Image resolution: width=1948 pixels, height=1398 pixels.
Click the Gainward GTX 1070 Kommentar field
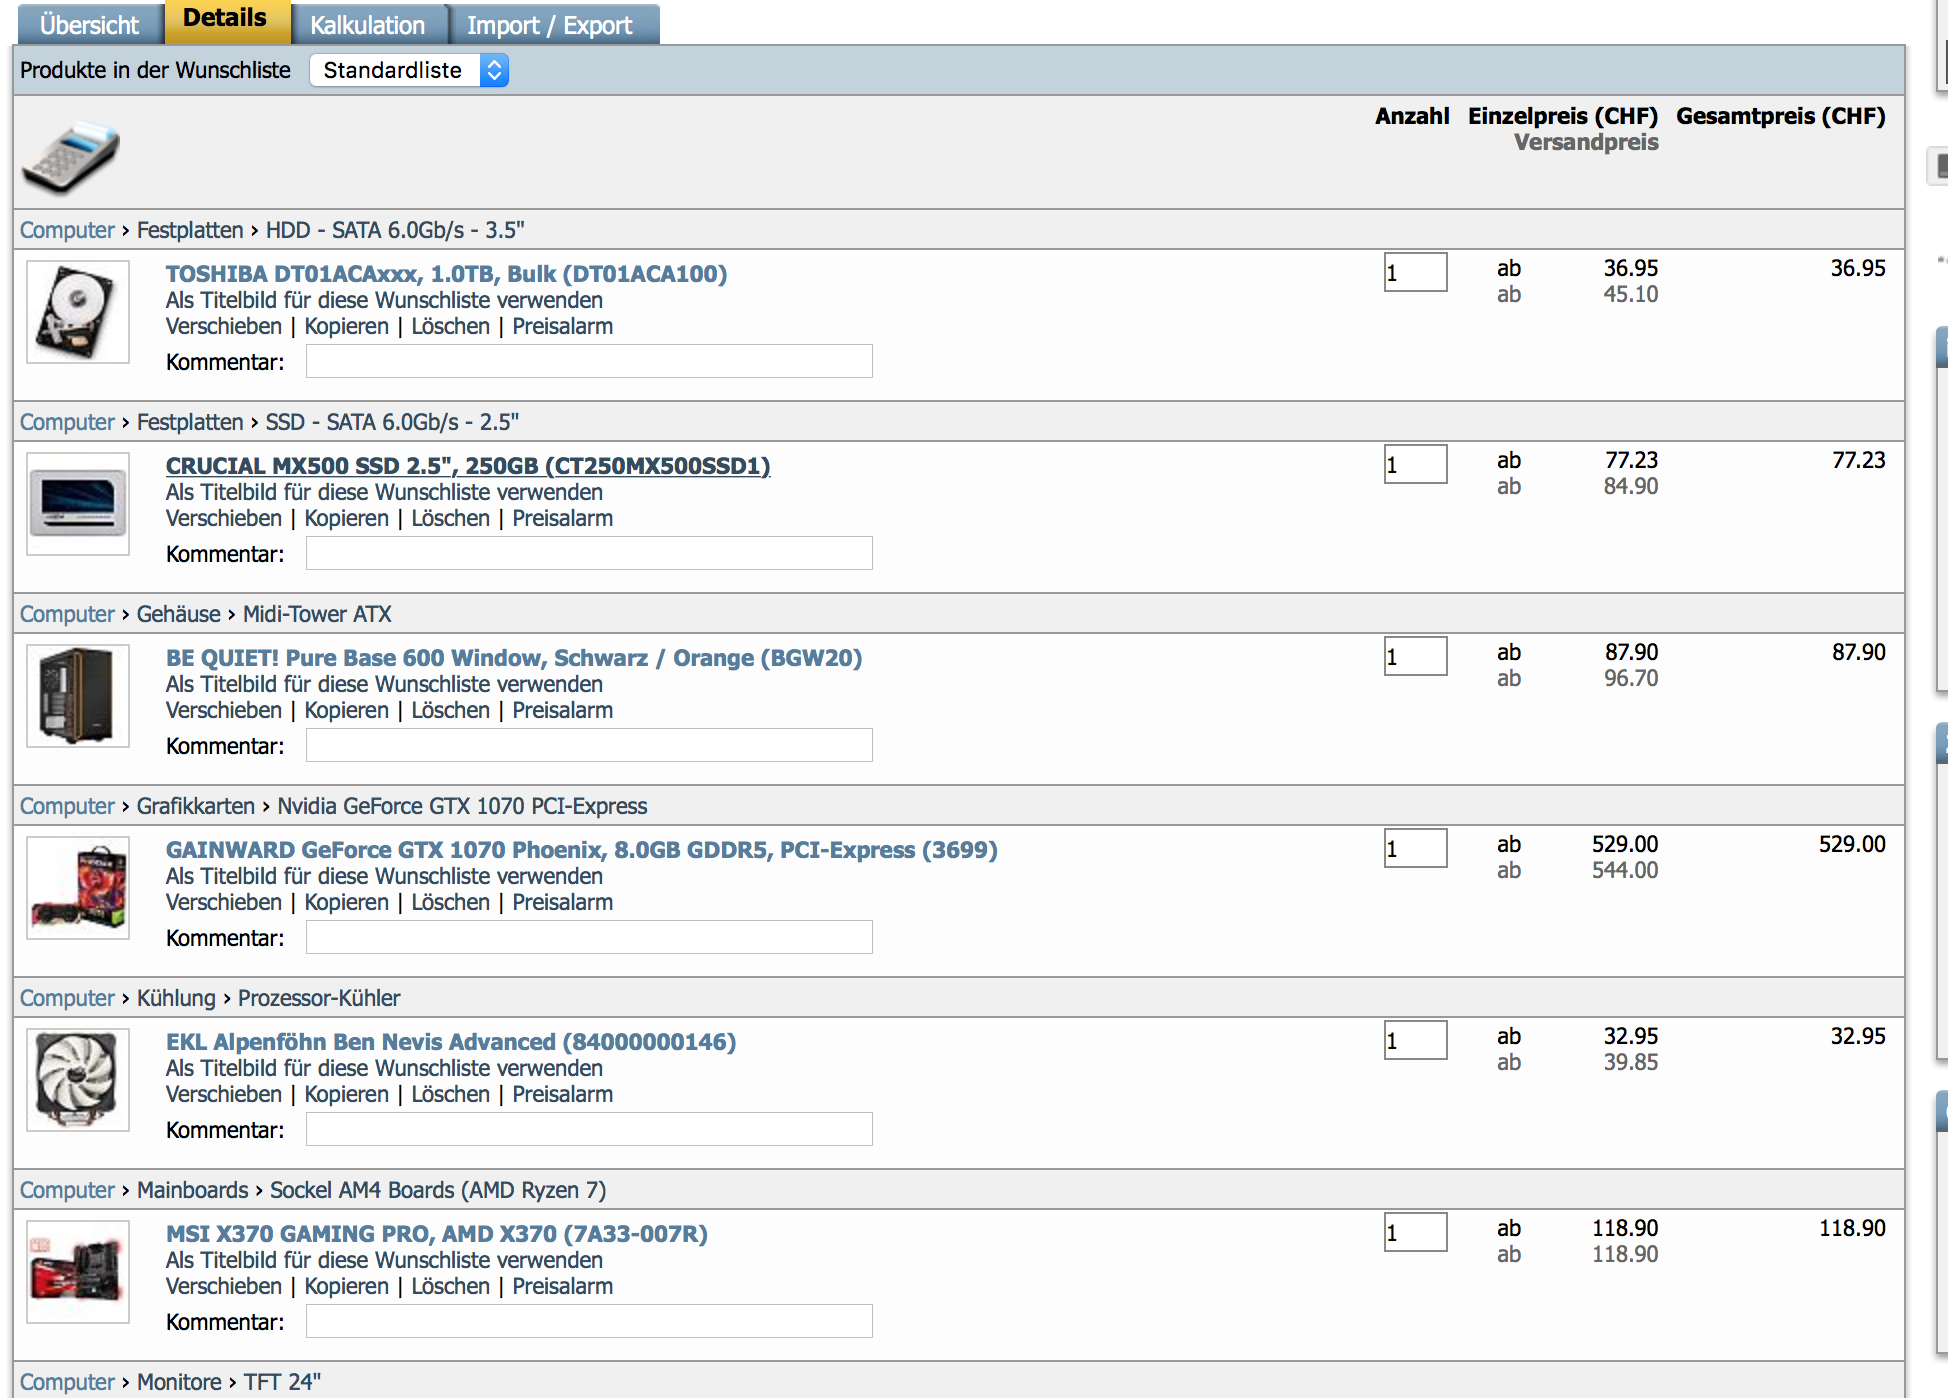589,937
